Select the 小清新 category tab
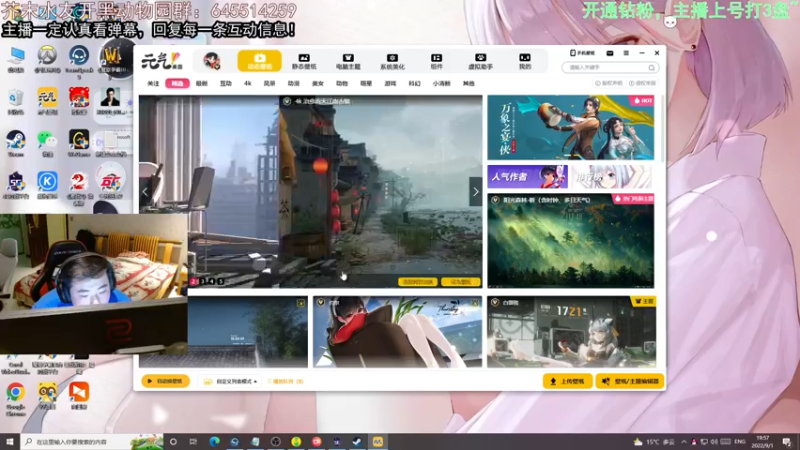The height and width of the screenshot is (450, 800). [x=441, y=83]
